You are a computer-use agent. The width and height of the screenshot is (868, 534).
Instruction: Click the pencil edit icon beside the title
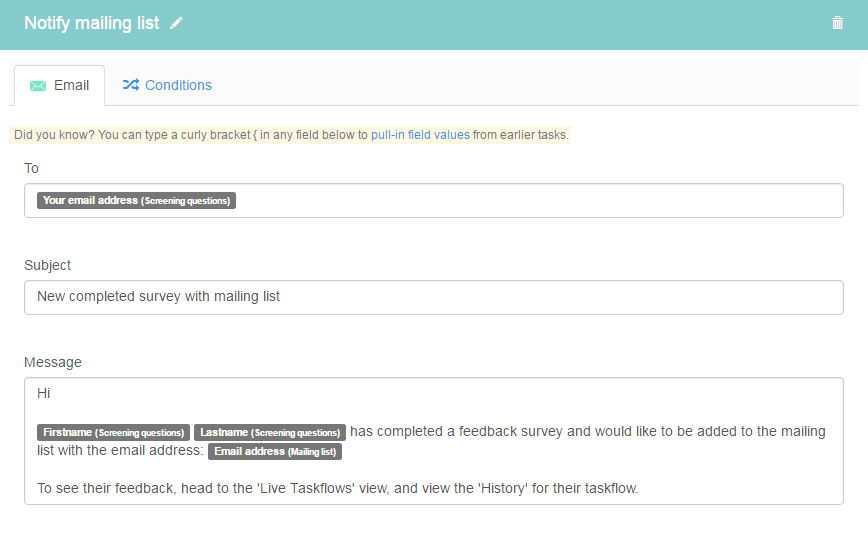(x=176, y=23)
